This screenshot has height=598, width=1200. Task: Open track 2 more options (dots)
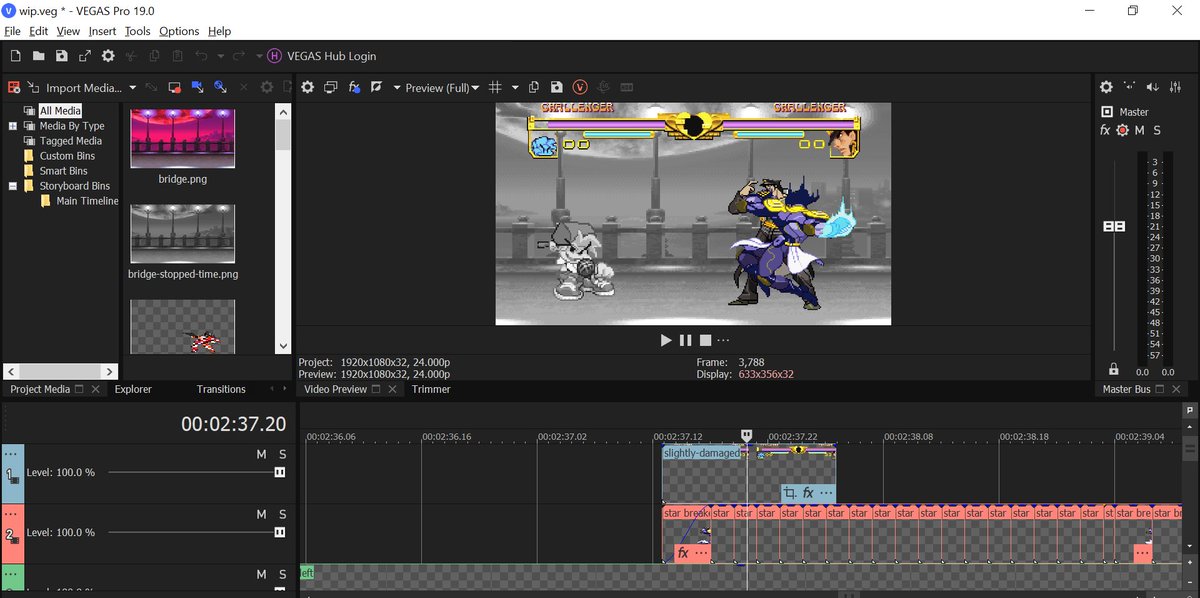pos(13,515)
